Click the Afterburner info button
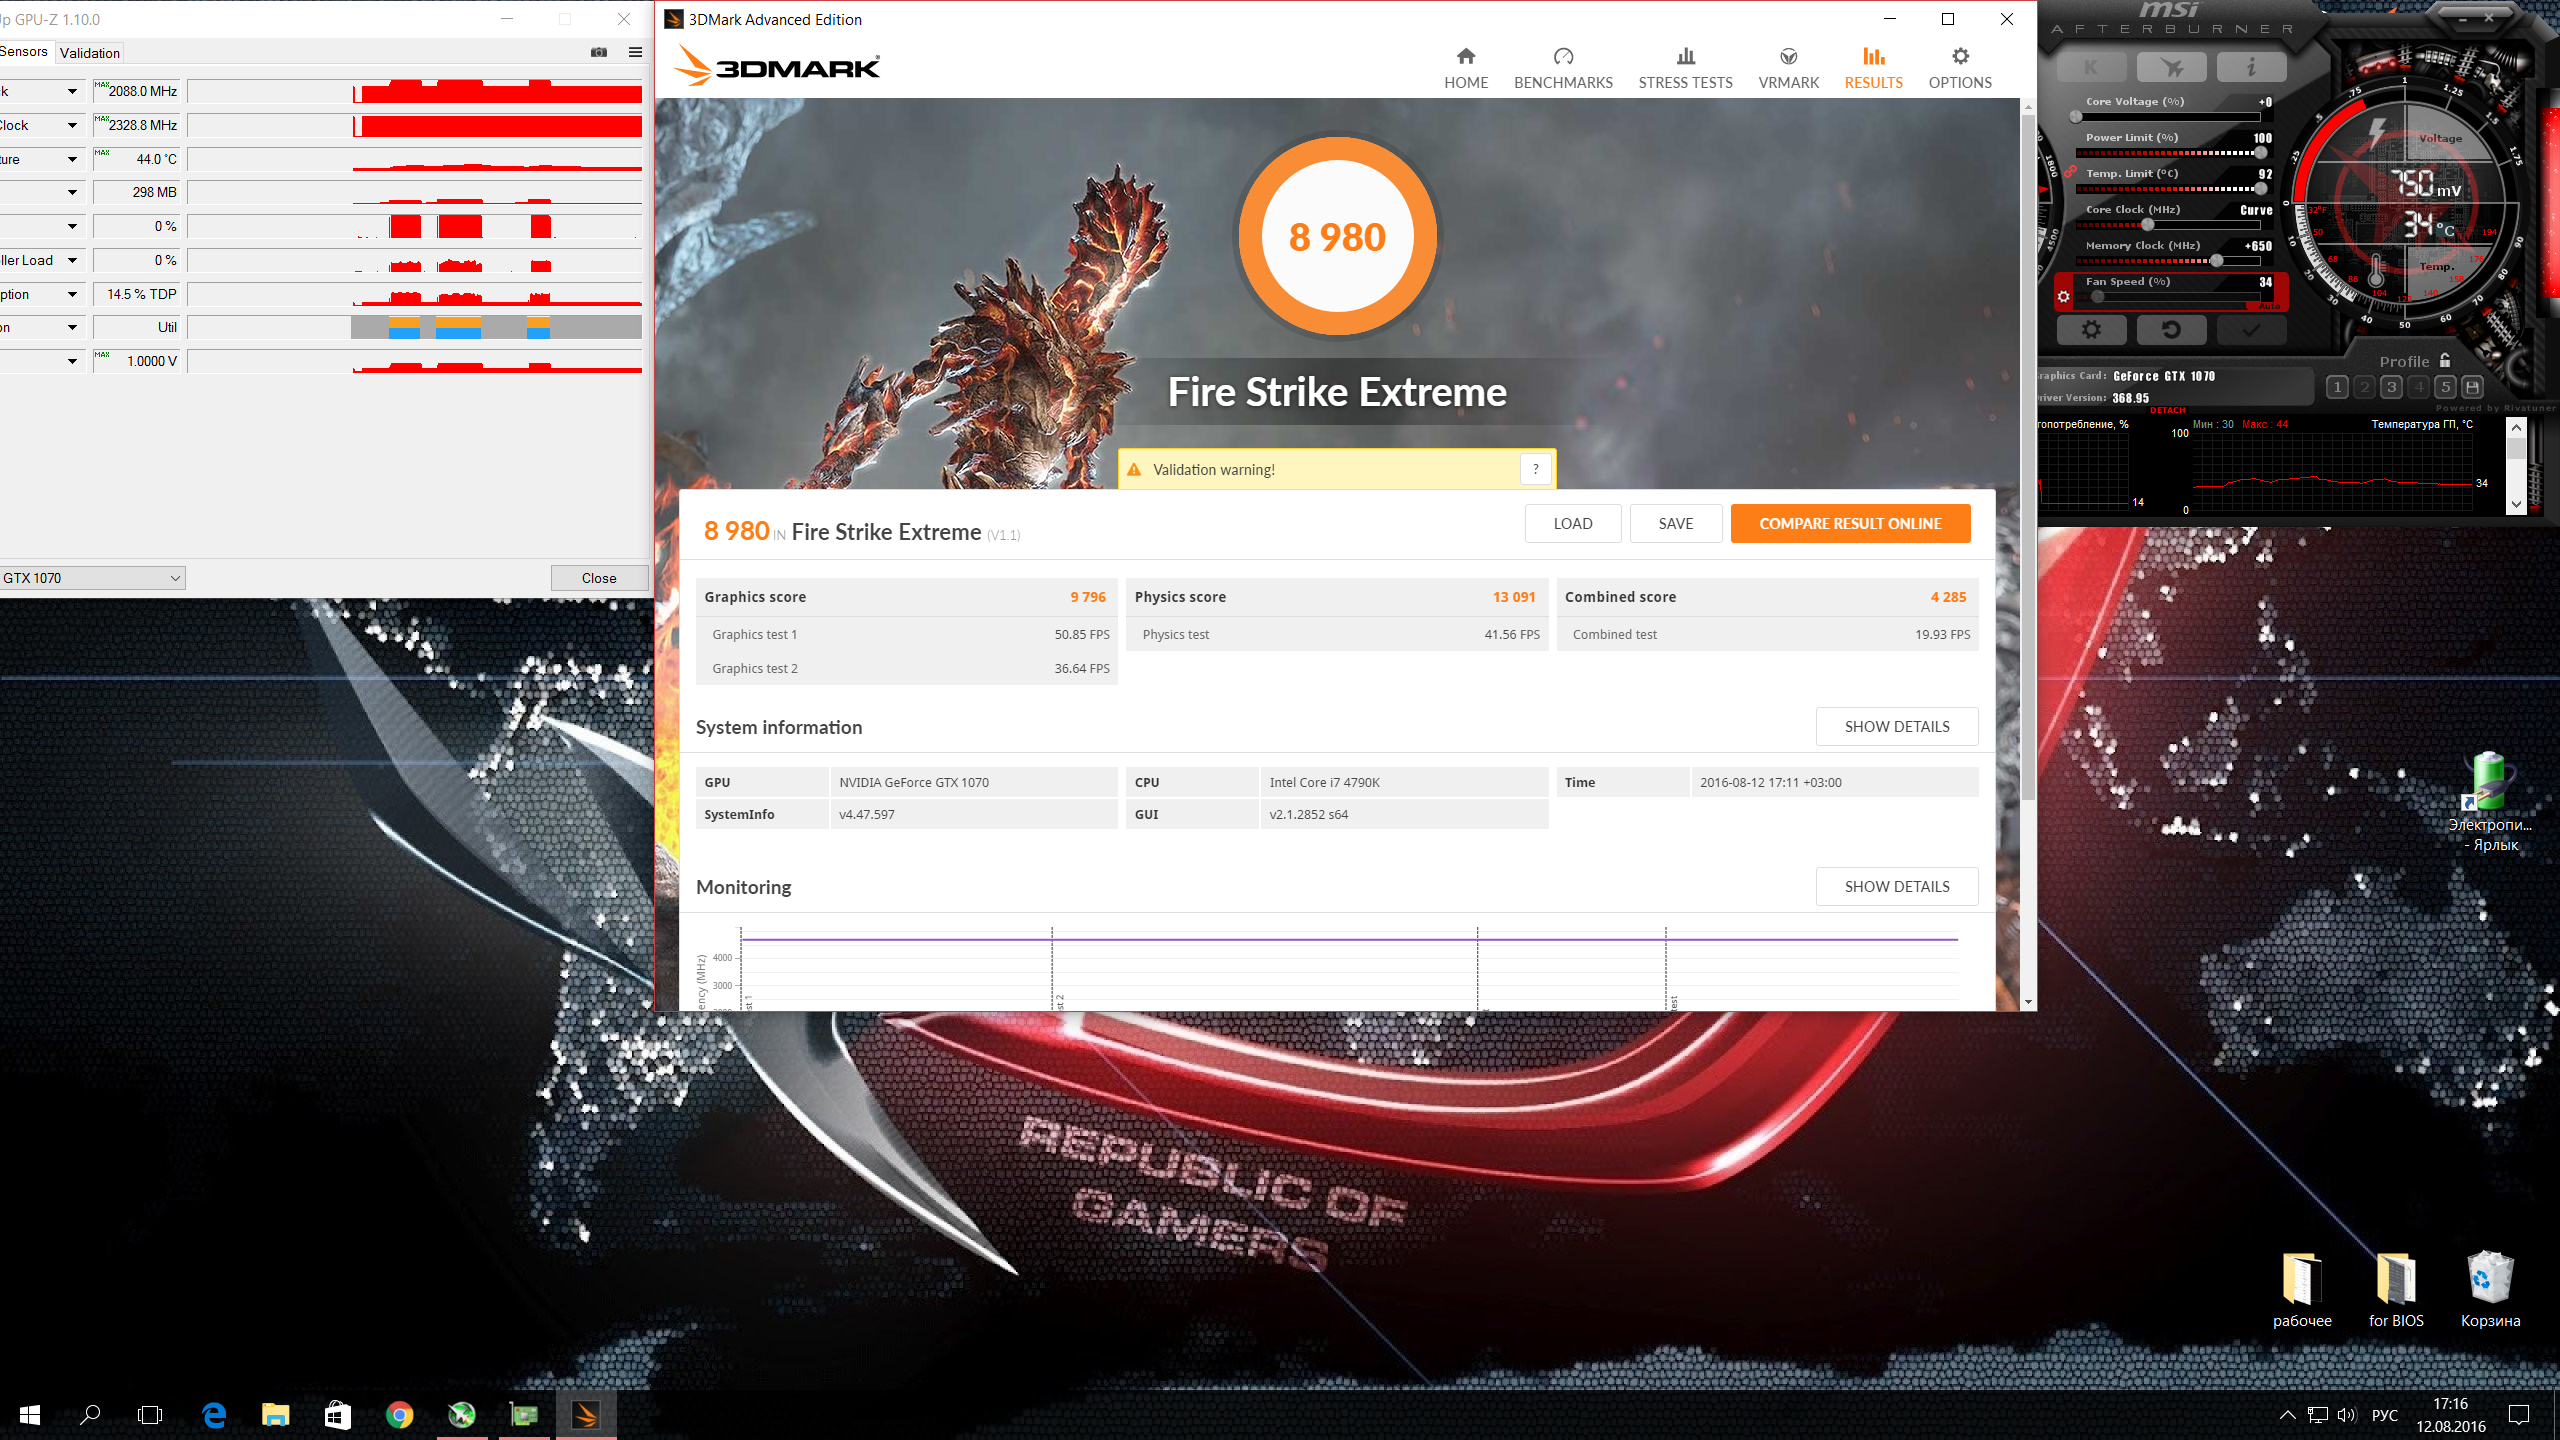 coord(2251,67)
